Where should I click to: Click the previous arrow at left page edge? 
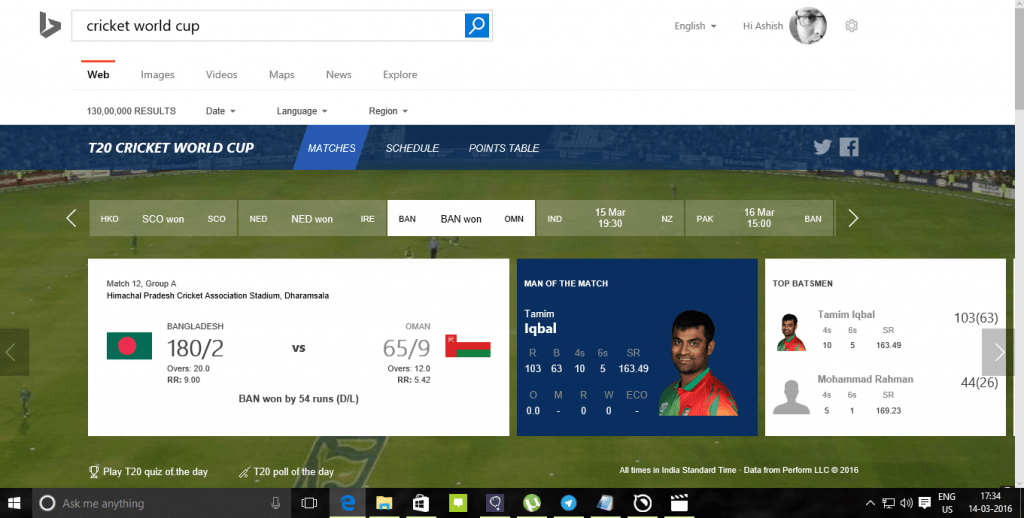click(x=14, y=352)
